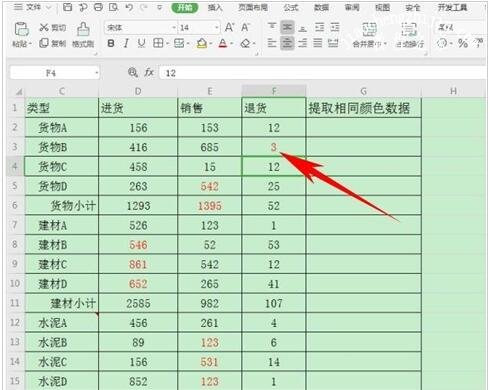The height and width of the screenshot is (390, 490).
Task: Align text to bottom of cell
Action: pos(303,27)
